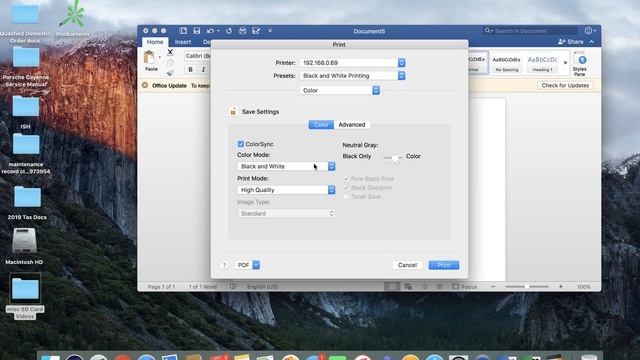The width and height of the screenshot is (640, 360).
Task: Select the ISH folder on desktop
Action: coord(26,106)
